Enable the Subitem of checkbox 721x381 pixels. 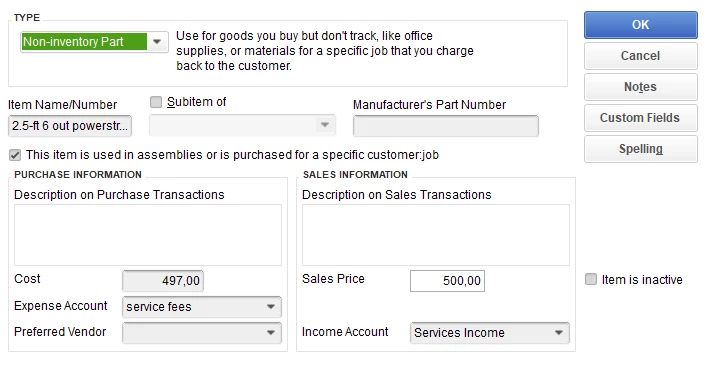(156, 102)
